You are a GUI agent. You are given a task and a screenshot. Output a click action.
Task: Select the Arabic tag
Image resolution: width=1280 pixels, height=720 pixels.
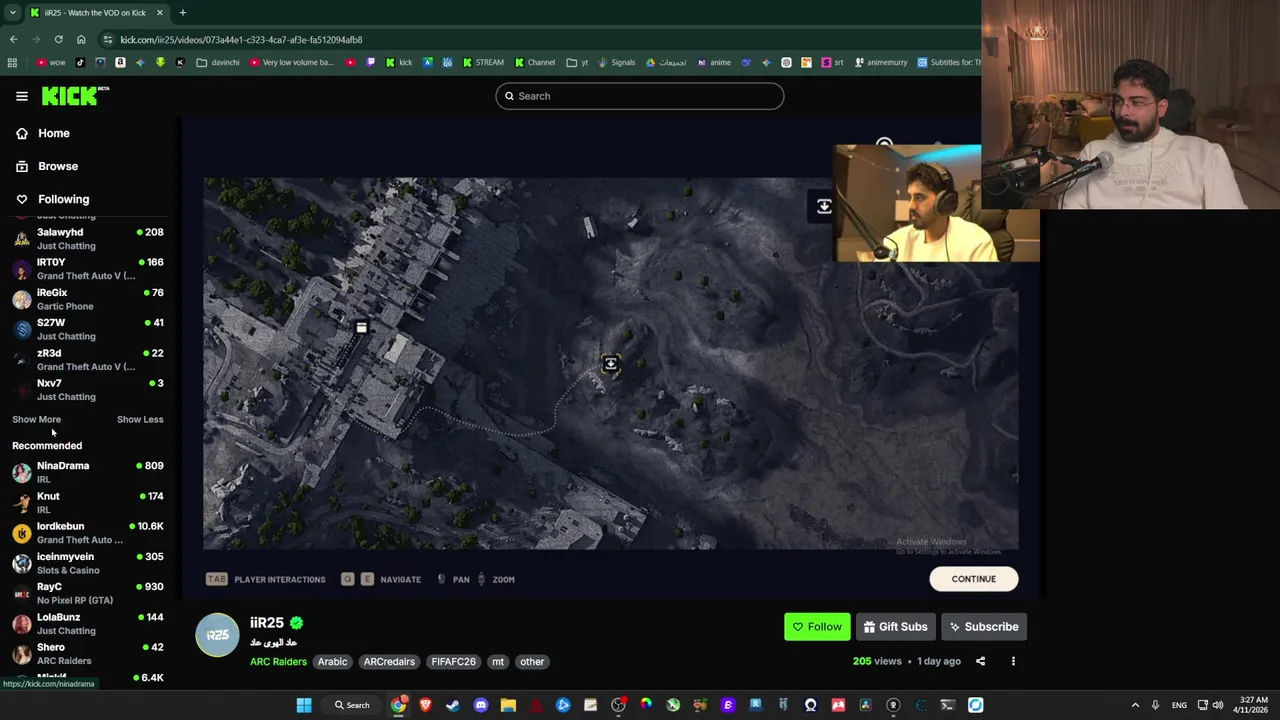(x=332, y=661)
